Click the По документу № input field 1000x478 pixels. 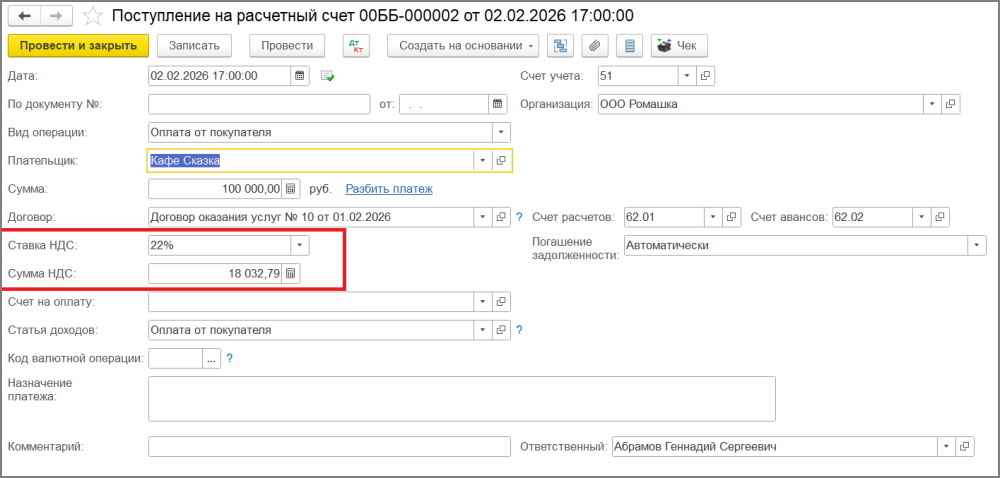tap(259, 104)
